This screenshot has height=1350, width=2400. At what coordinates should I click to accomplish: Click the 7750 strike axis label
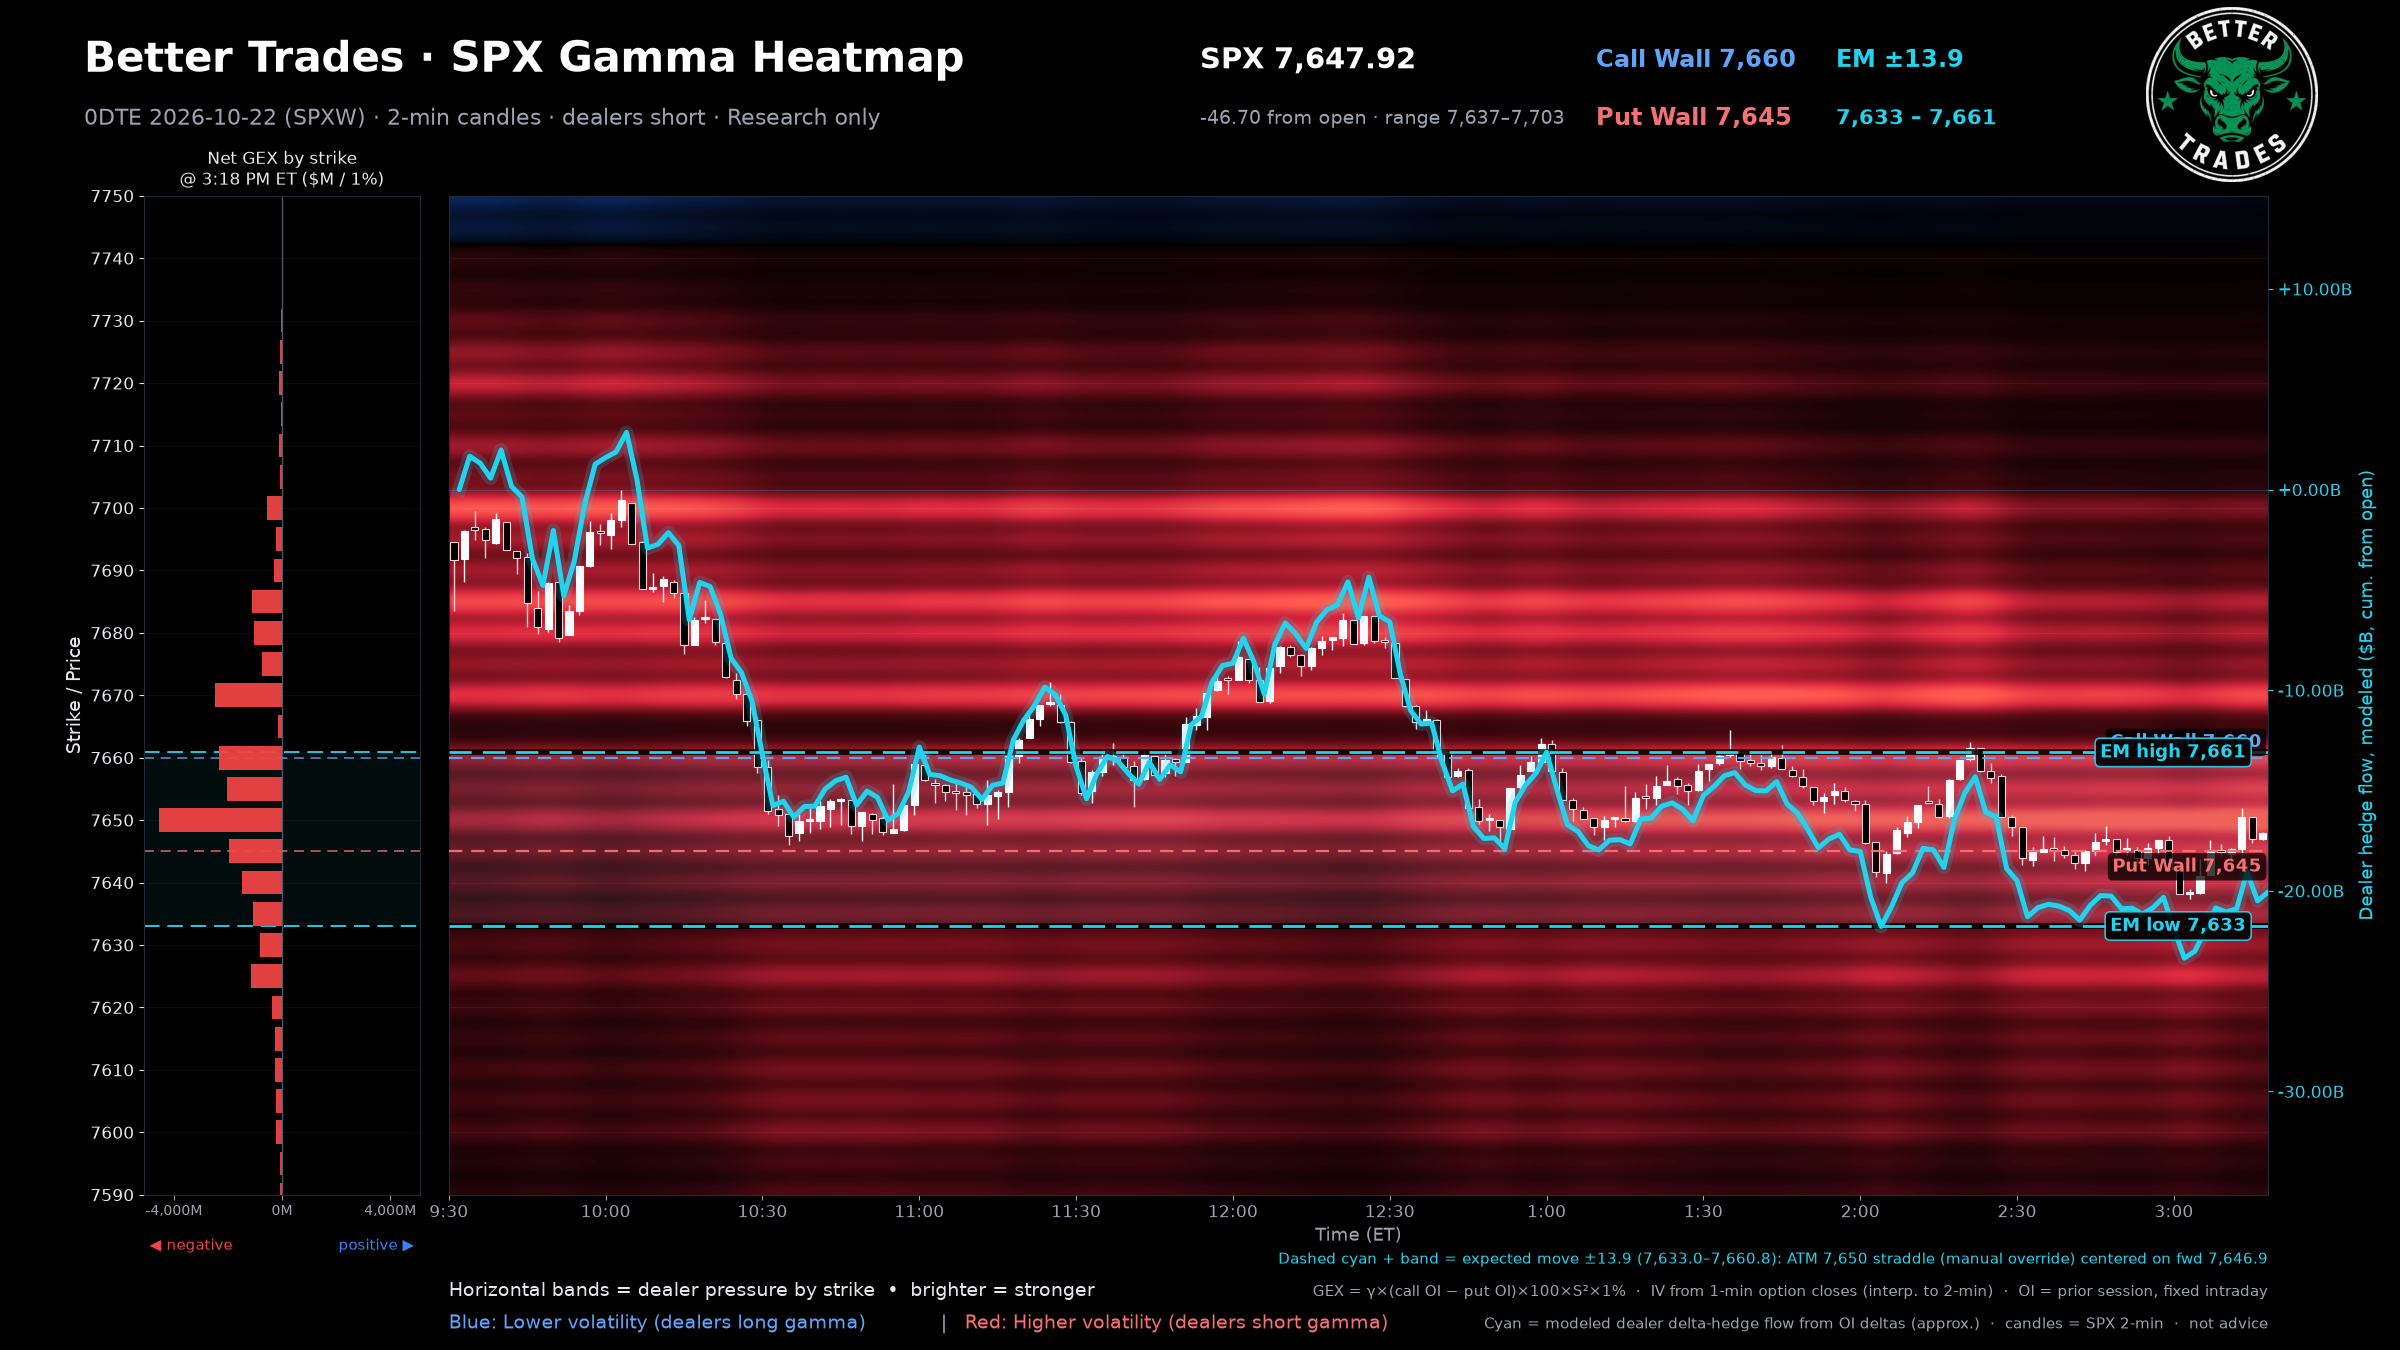click(x=112, y=196)
